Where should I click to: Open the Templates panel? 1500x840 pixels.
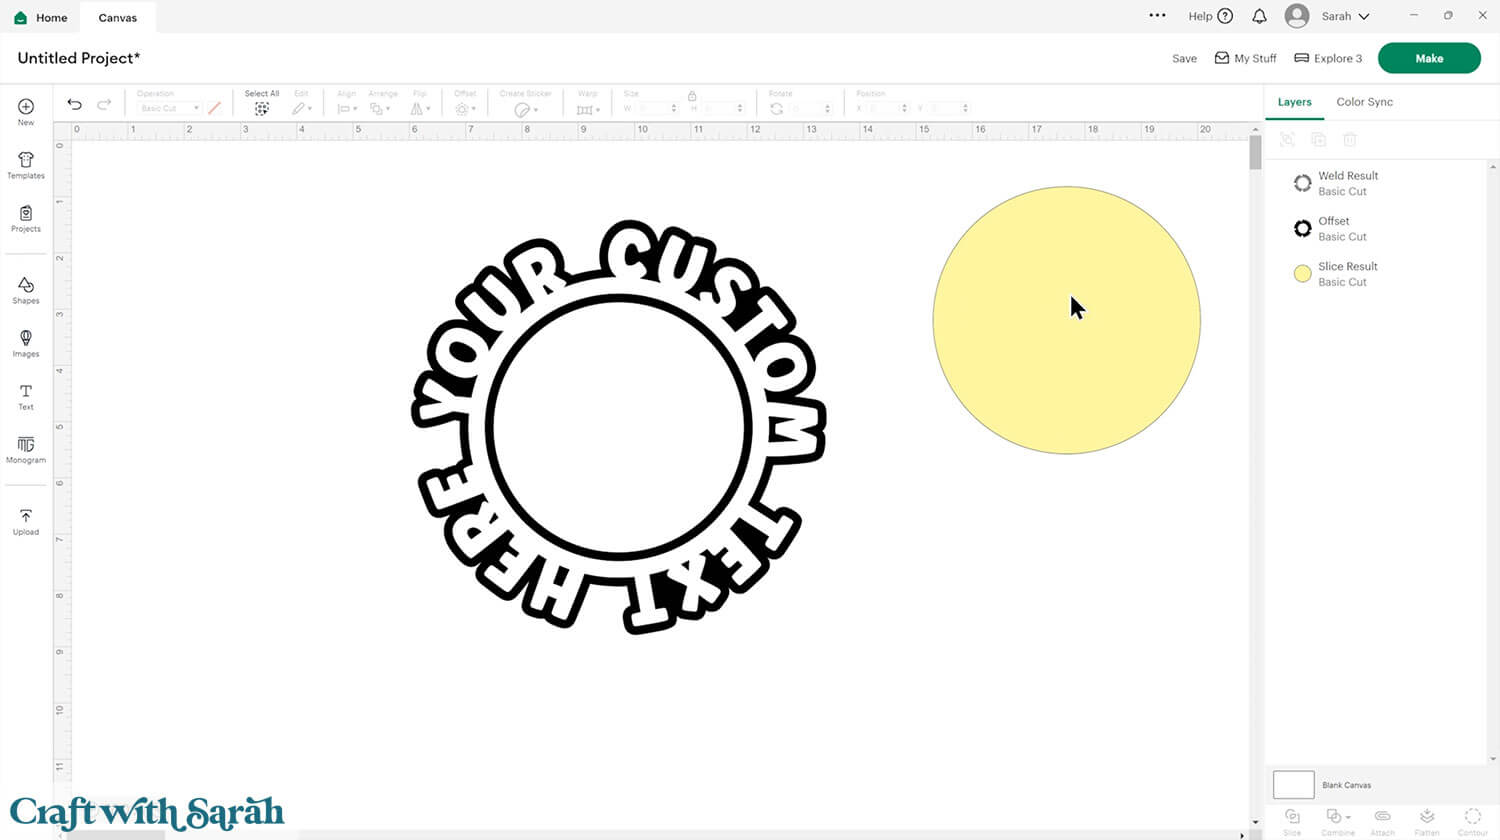pos(26,165)
